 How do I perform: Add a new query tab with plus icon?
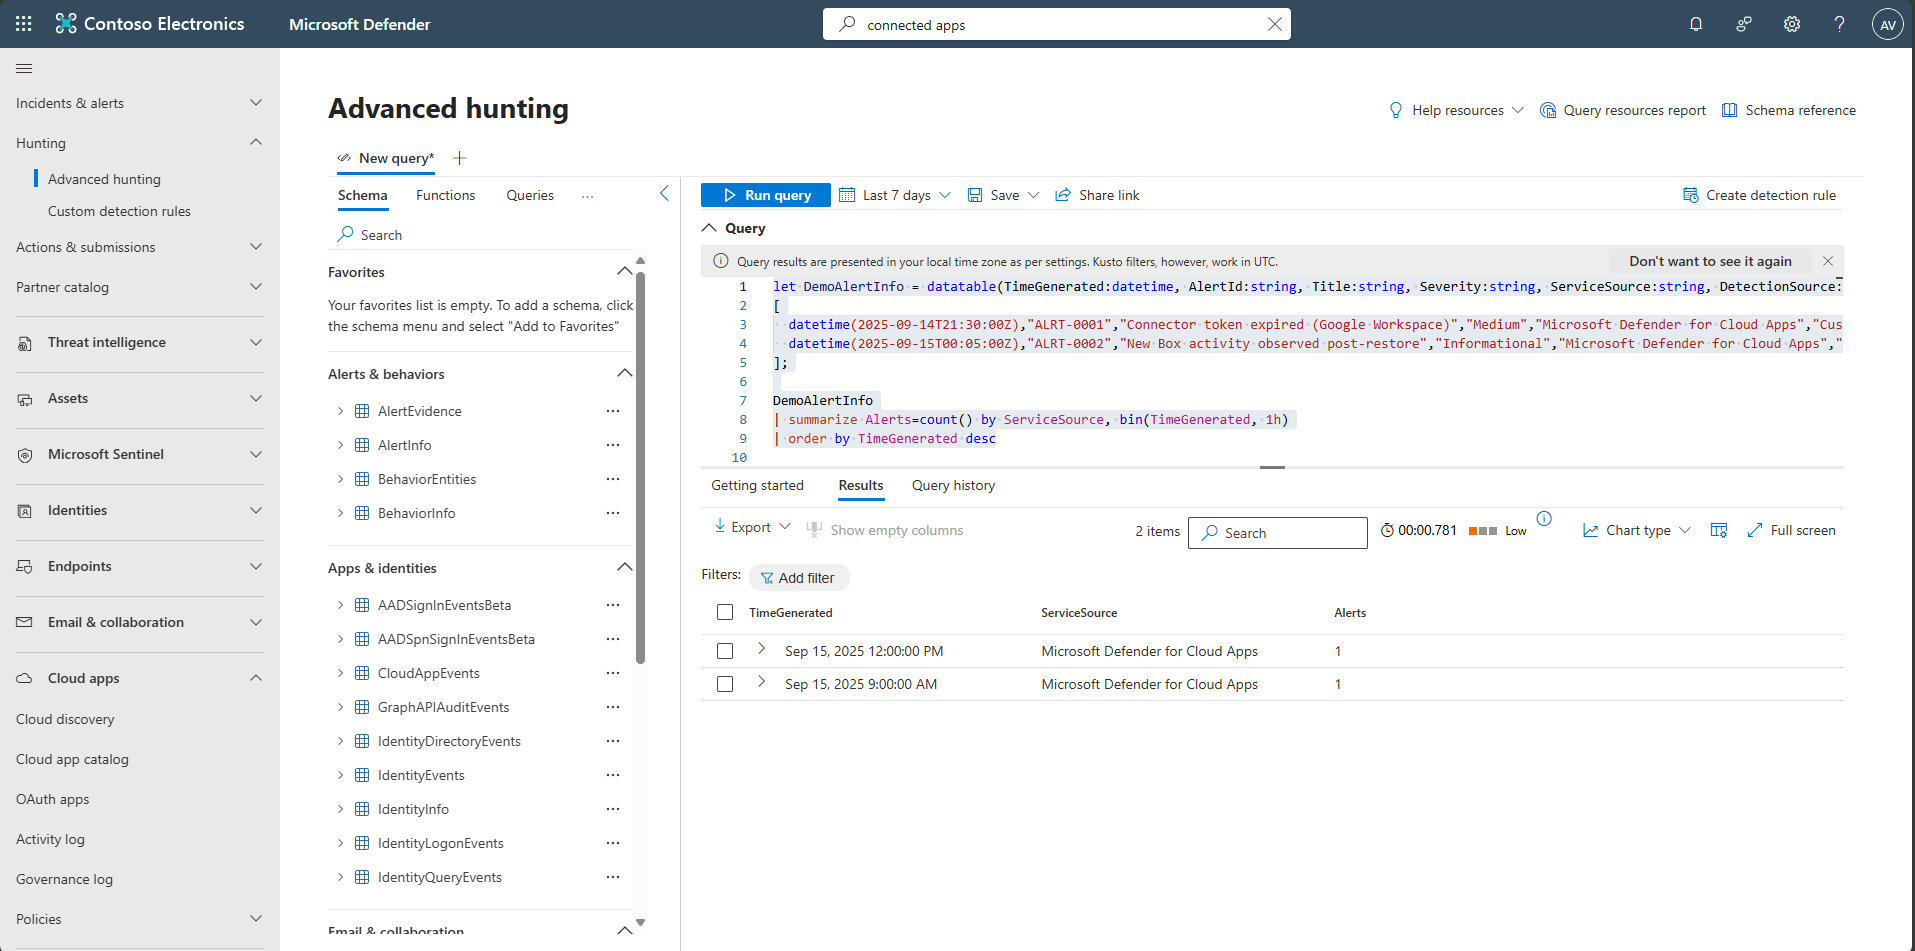[460, 158]
